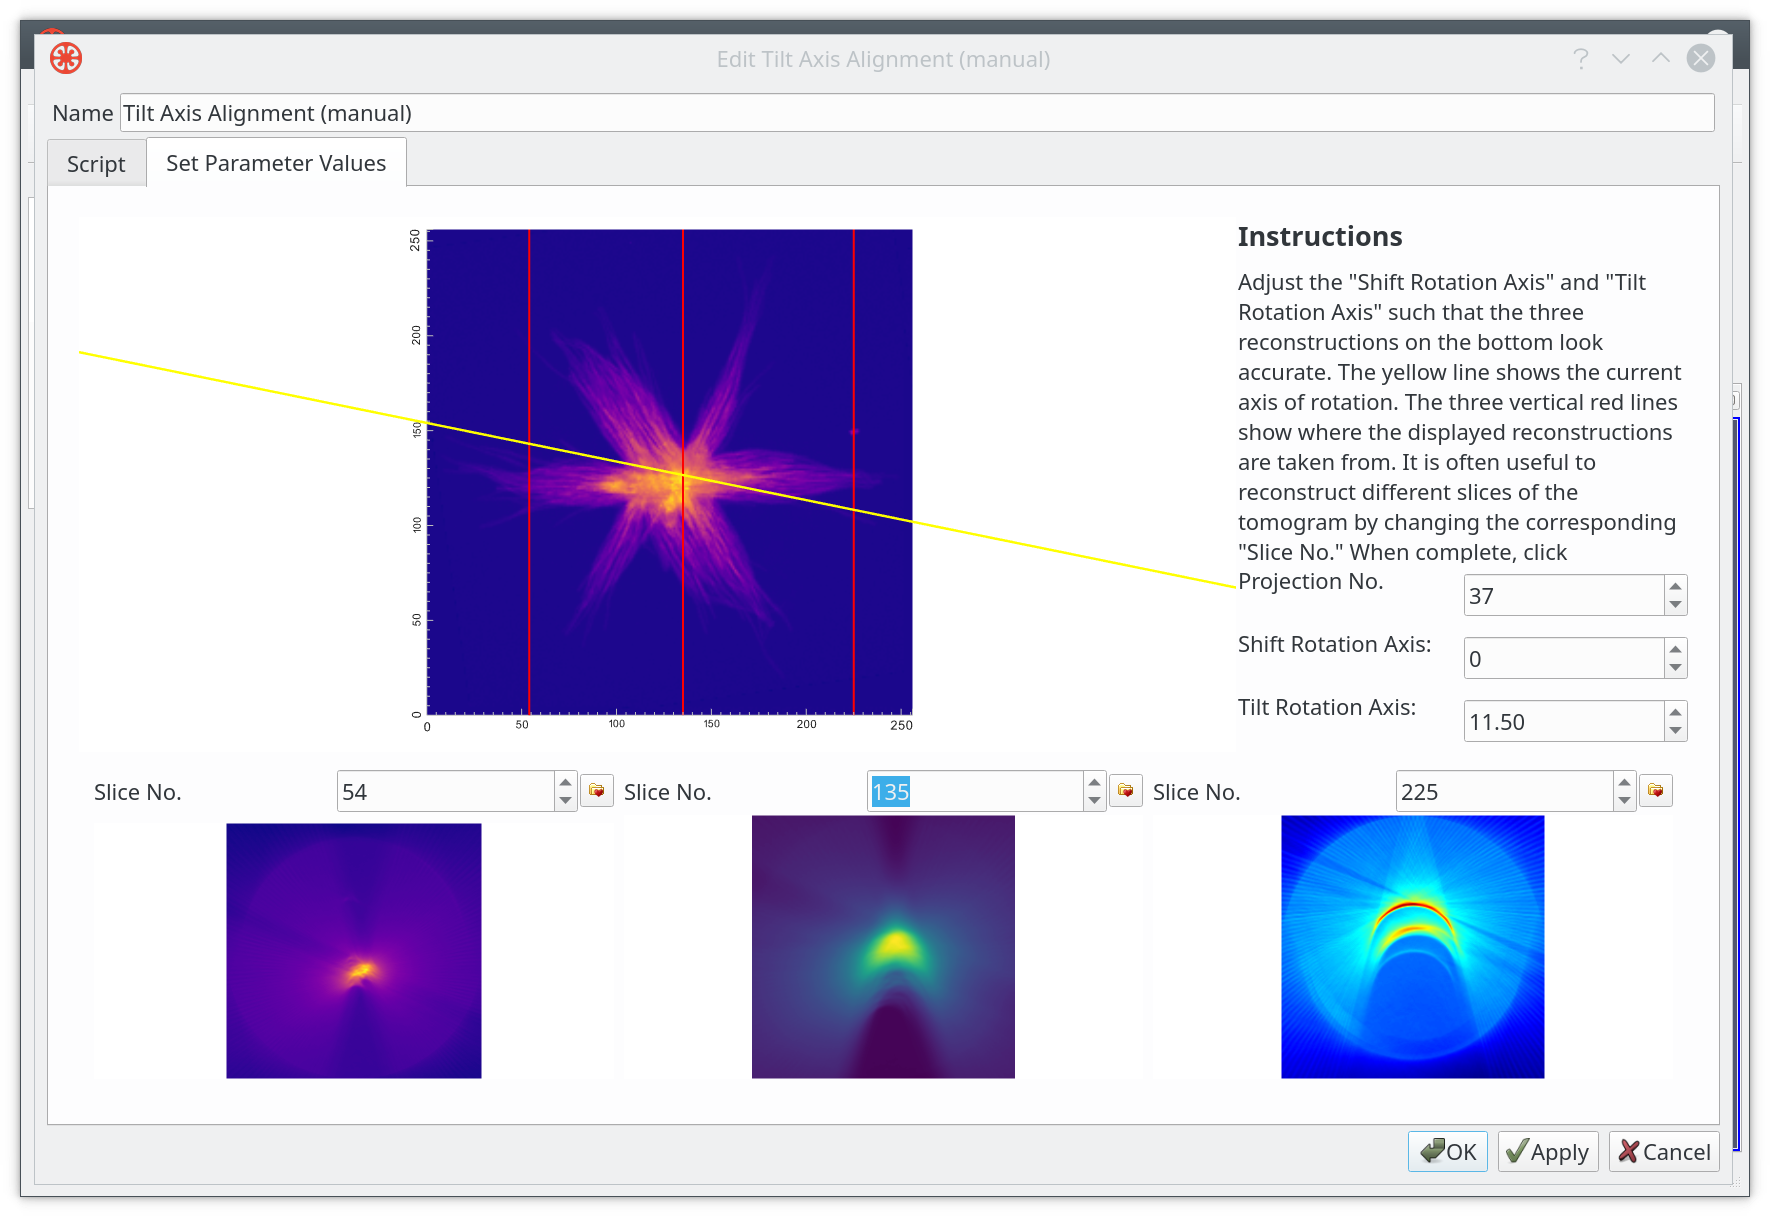
Task: Click the Projection No. field showing 37
Action: [1564, 596]
